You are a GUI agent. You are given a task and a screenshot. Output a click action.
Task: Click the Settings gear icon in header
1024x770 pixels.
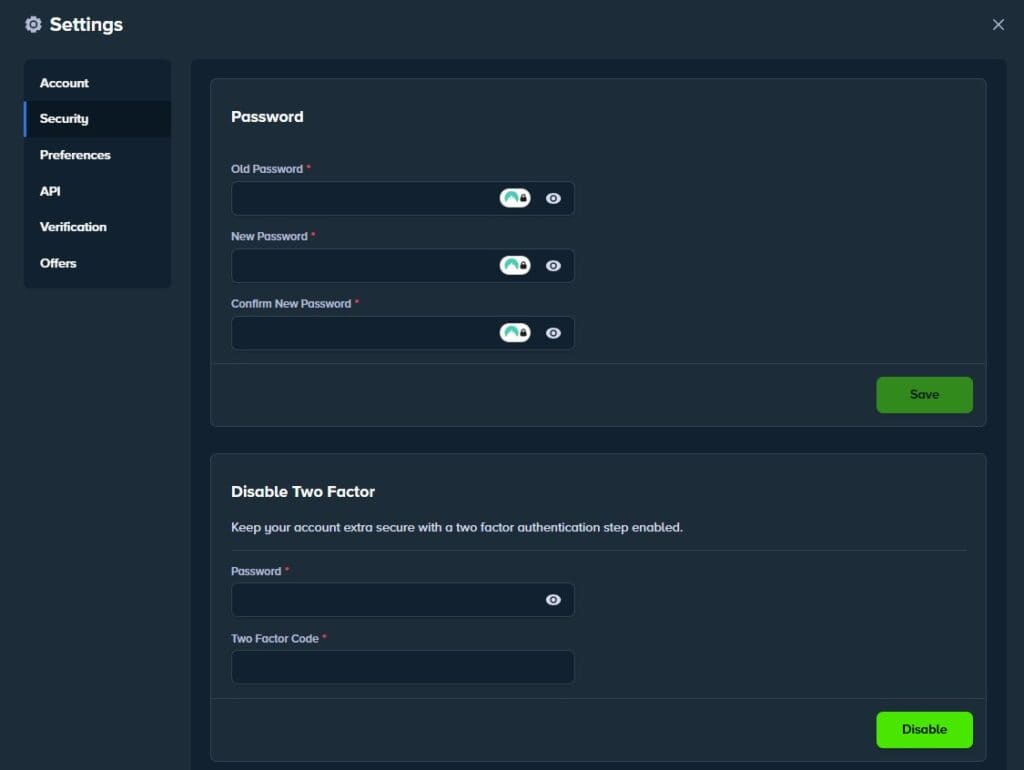coord(33,24)
